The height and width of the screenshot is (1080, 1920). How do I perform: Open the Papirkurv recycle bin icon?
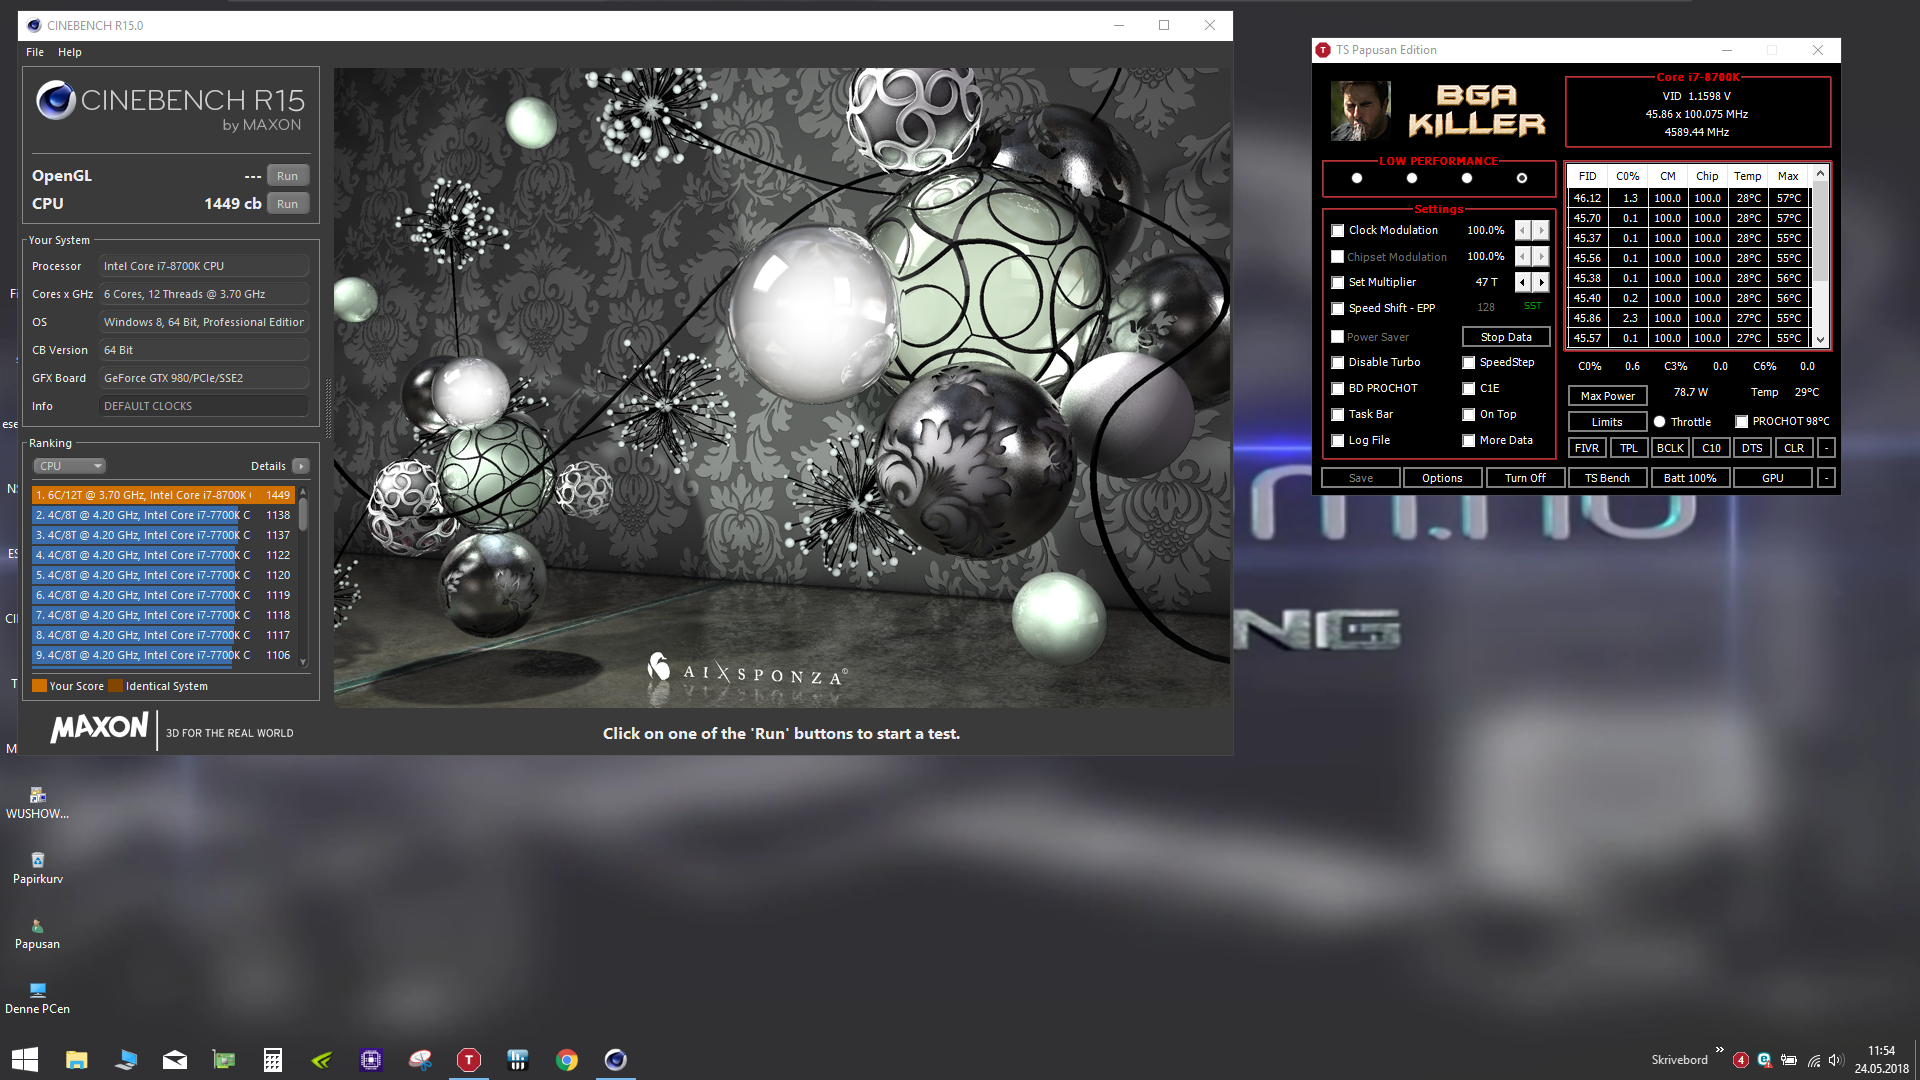pyautogui.click(x=37, y=868)
